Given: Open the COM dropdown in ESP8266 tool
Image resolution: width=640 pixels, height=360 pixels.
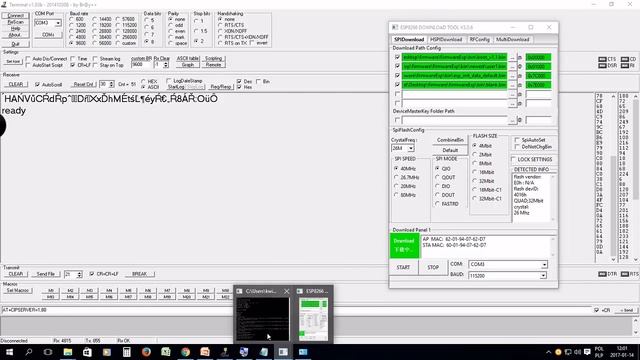Looking at the screenshot, I should 544,264.
